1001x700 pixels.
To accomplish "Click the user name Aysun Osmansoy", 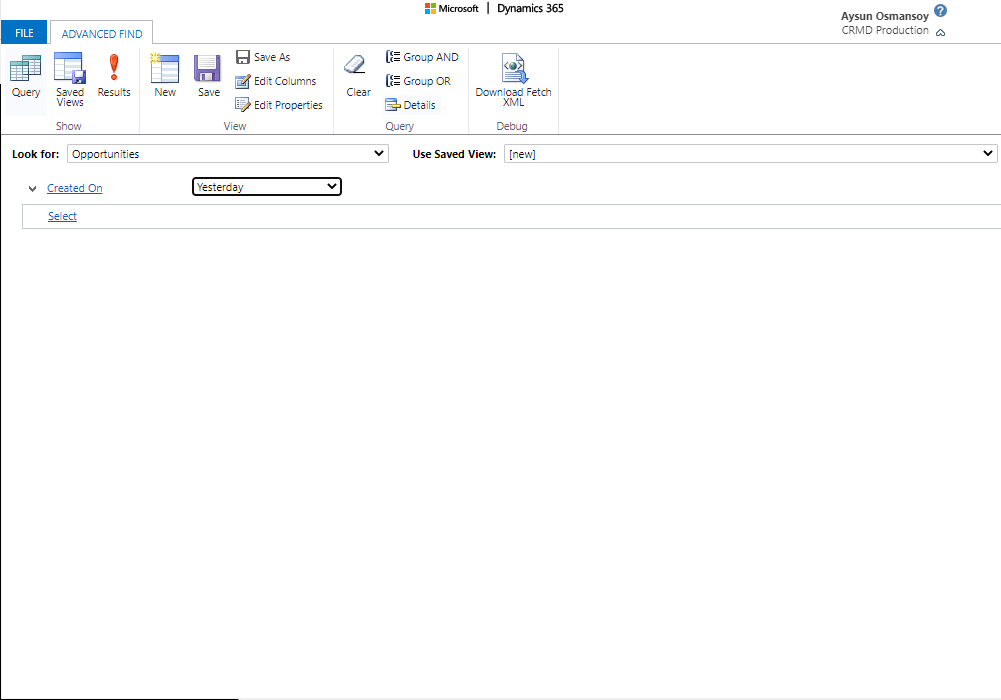I will (x=884, y=16).
